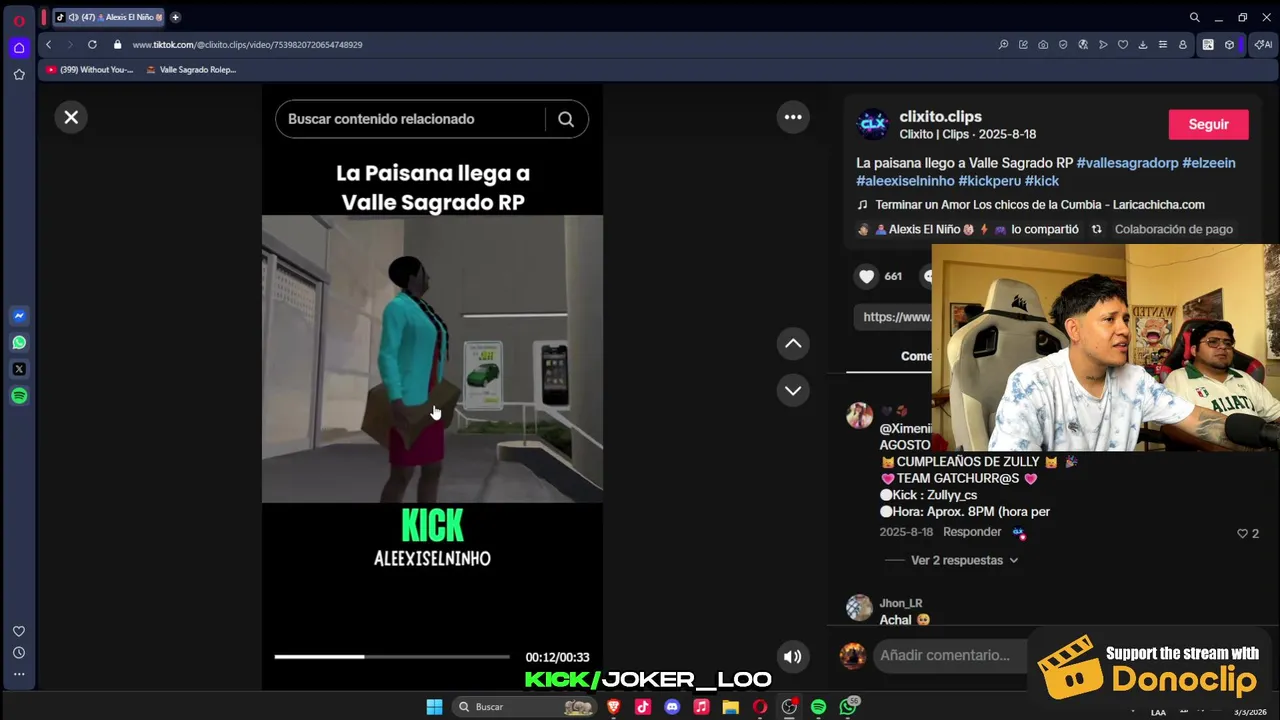Expand Ver 2 respuestas replies
The height and width of the screenshot is (720, 1280).
[x=964, y=560]
